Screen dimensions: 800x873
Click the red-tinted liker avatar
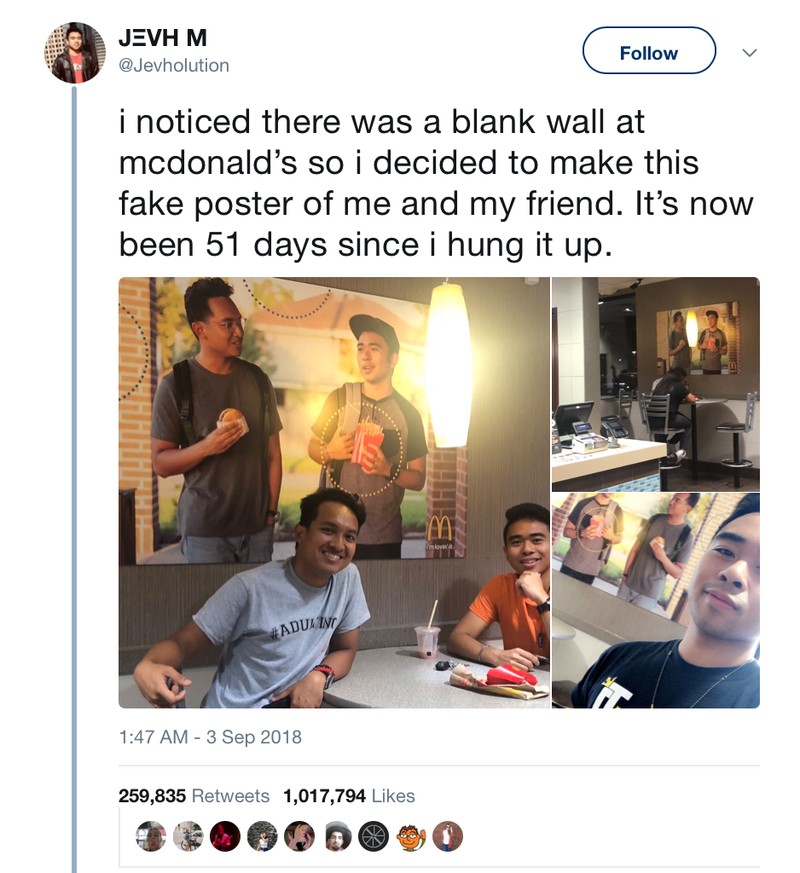click(x=225, y=836)
